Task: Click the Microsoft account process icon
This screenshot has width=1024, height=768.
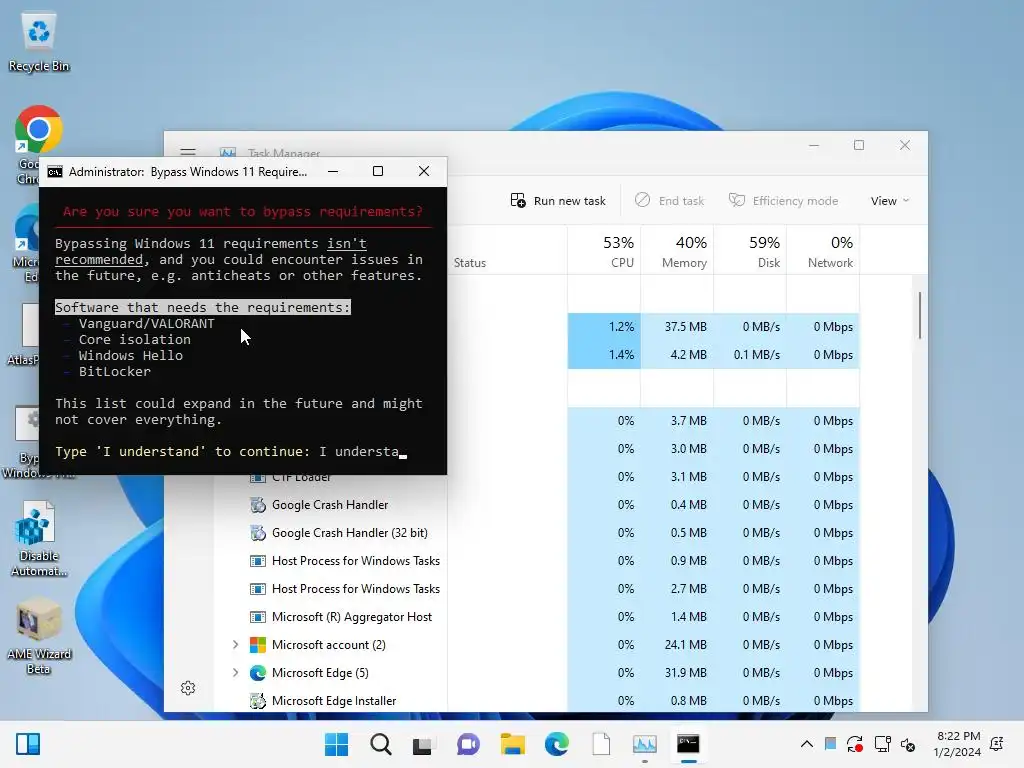Action: 258,645
